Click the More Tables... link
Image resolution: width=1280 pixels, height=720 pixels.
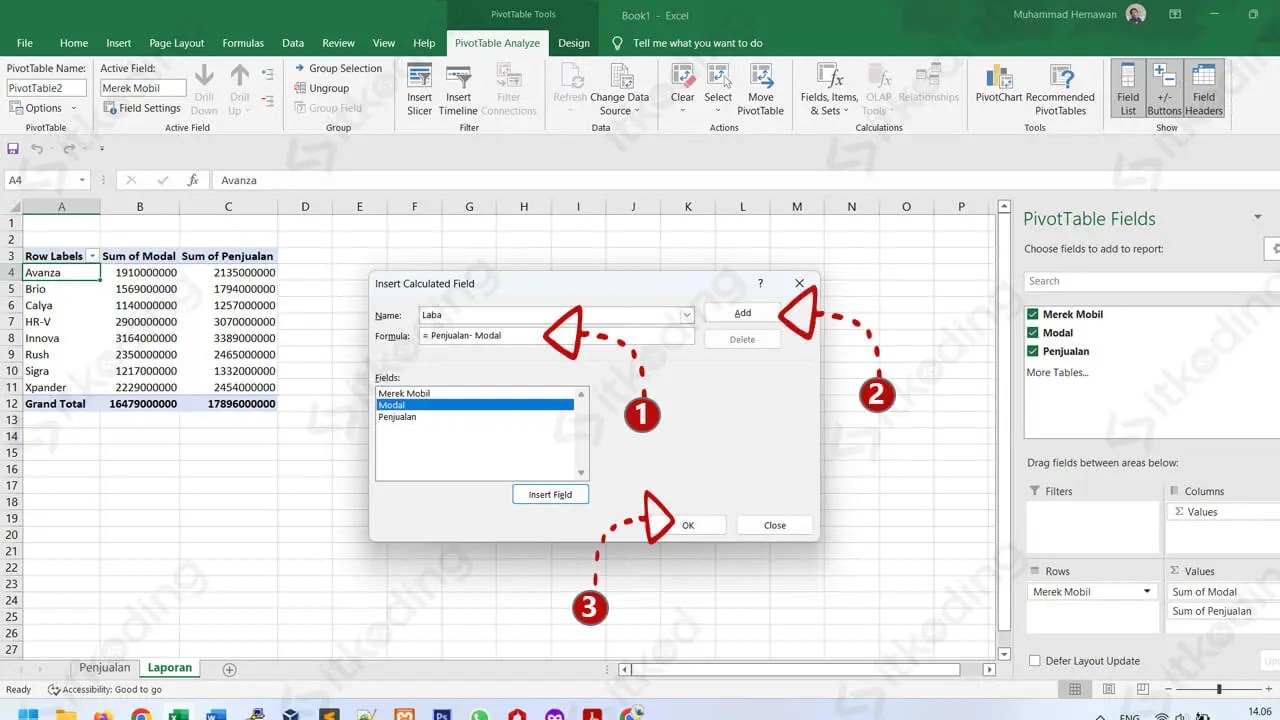1057,372
